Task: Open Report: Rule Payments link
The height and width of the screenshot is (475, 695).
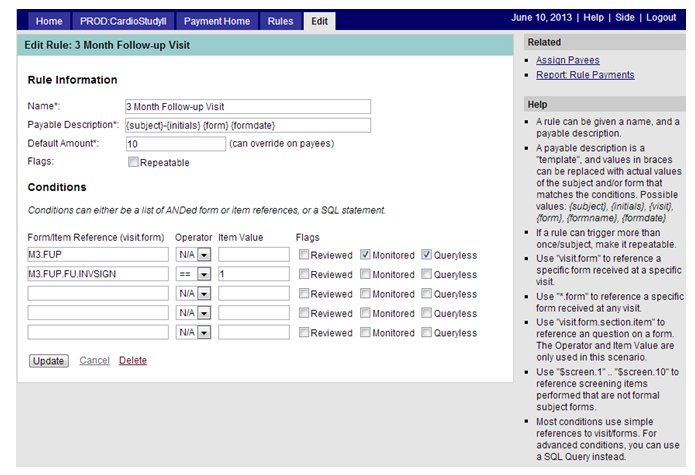Action: [584, 74]
